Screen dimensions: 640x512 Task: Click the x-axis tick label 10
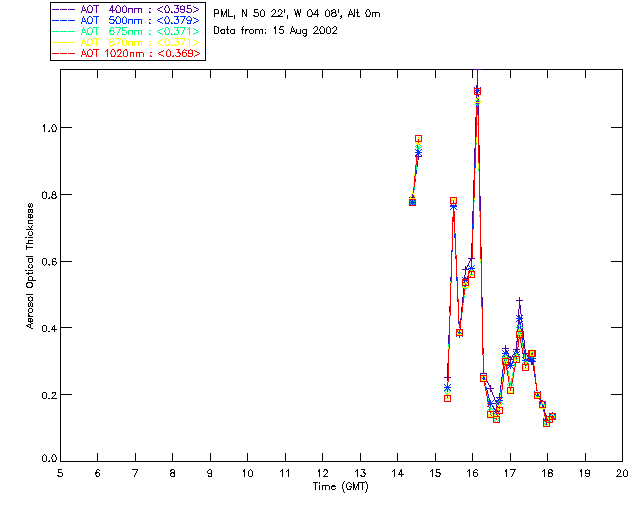pyautogui.click(x=247, y=473)
